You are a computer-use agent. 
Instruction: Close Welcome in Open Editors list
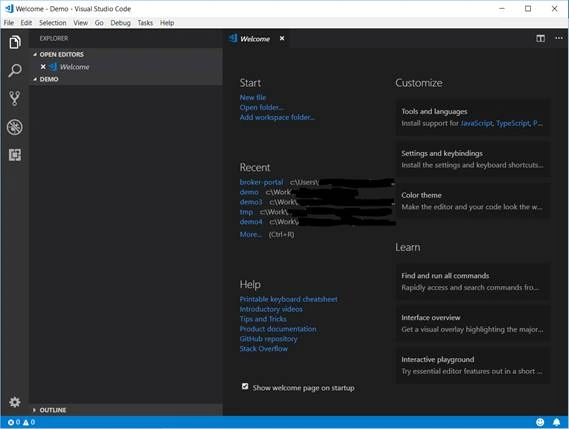click(43, 67)
